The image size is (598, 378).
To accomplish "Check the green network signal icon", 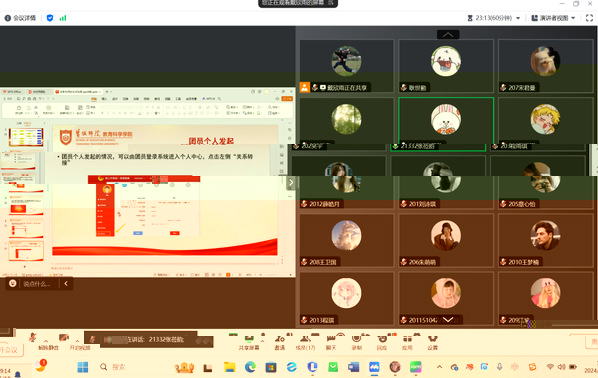I will tap(63, 18).
